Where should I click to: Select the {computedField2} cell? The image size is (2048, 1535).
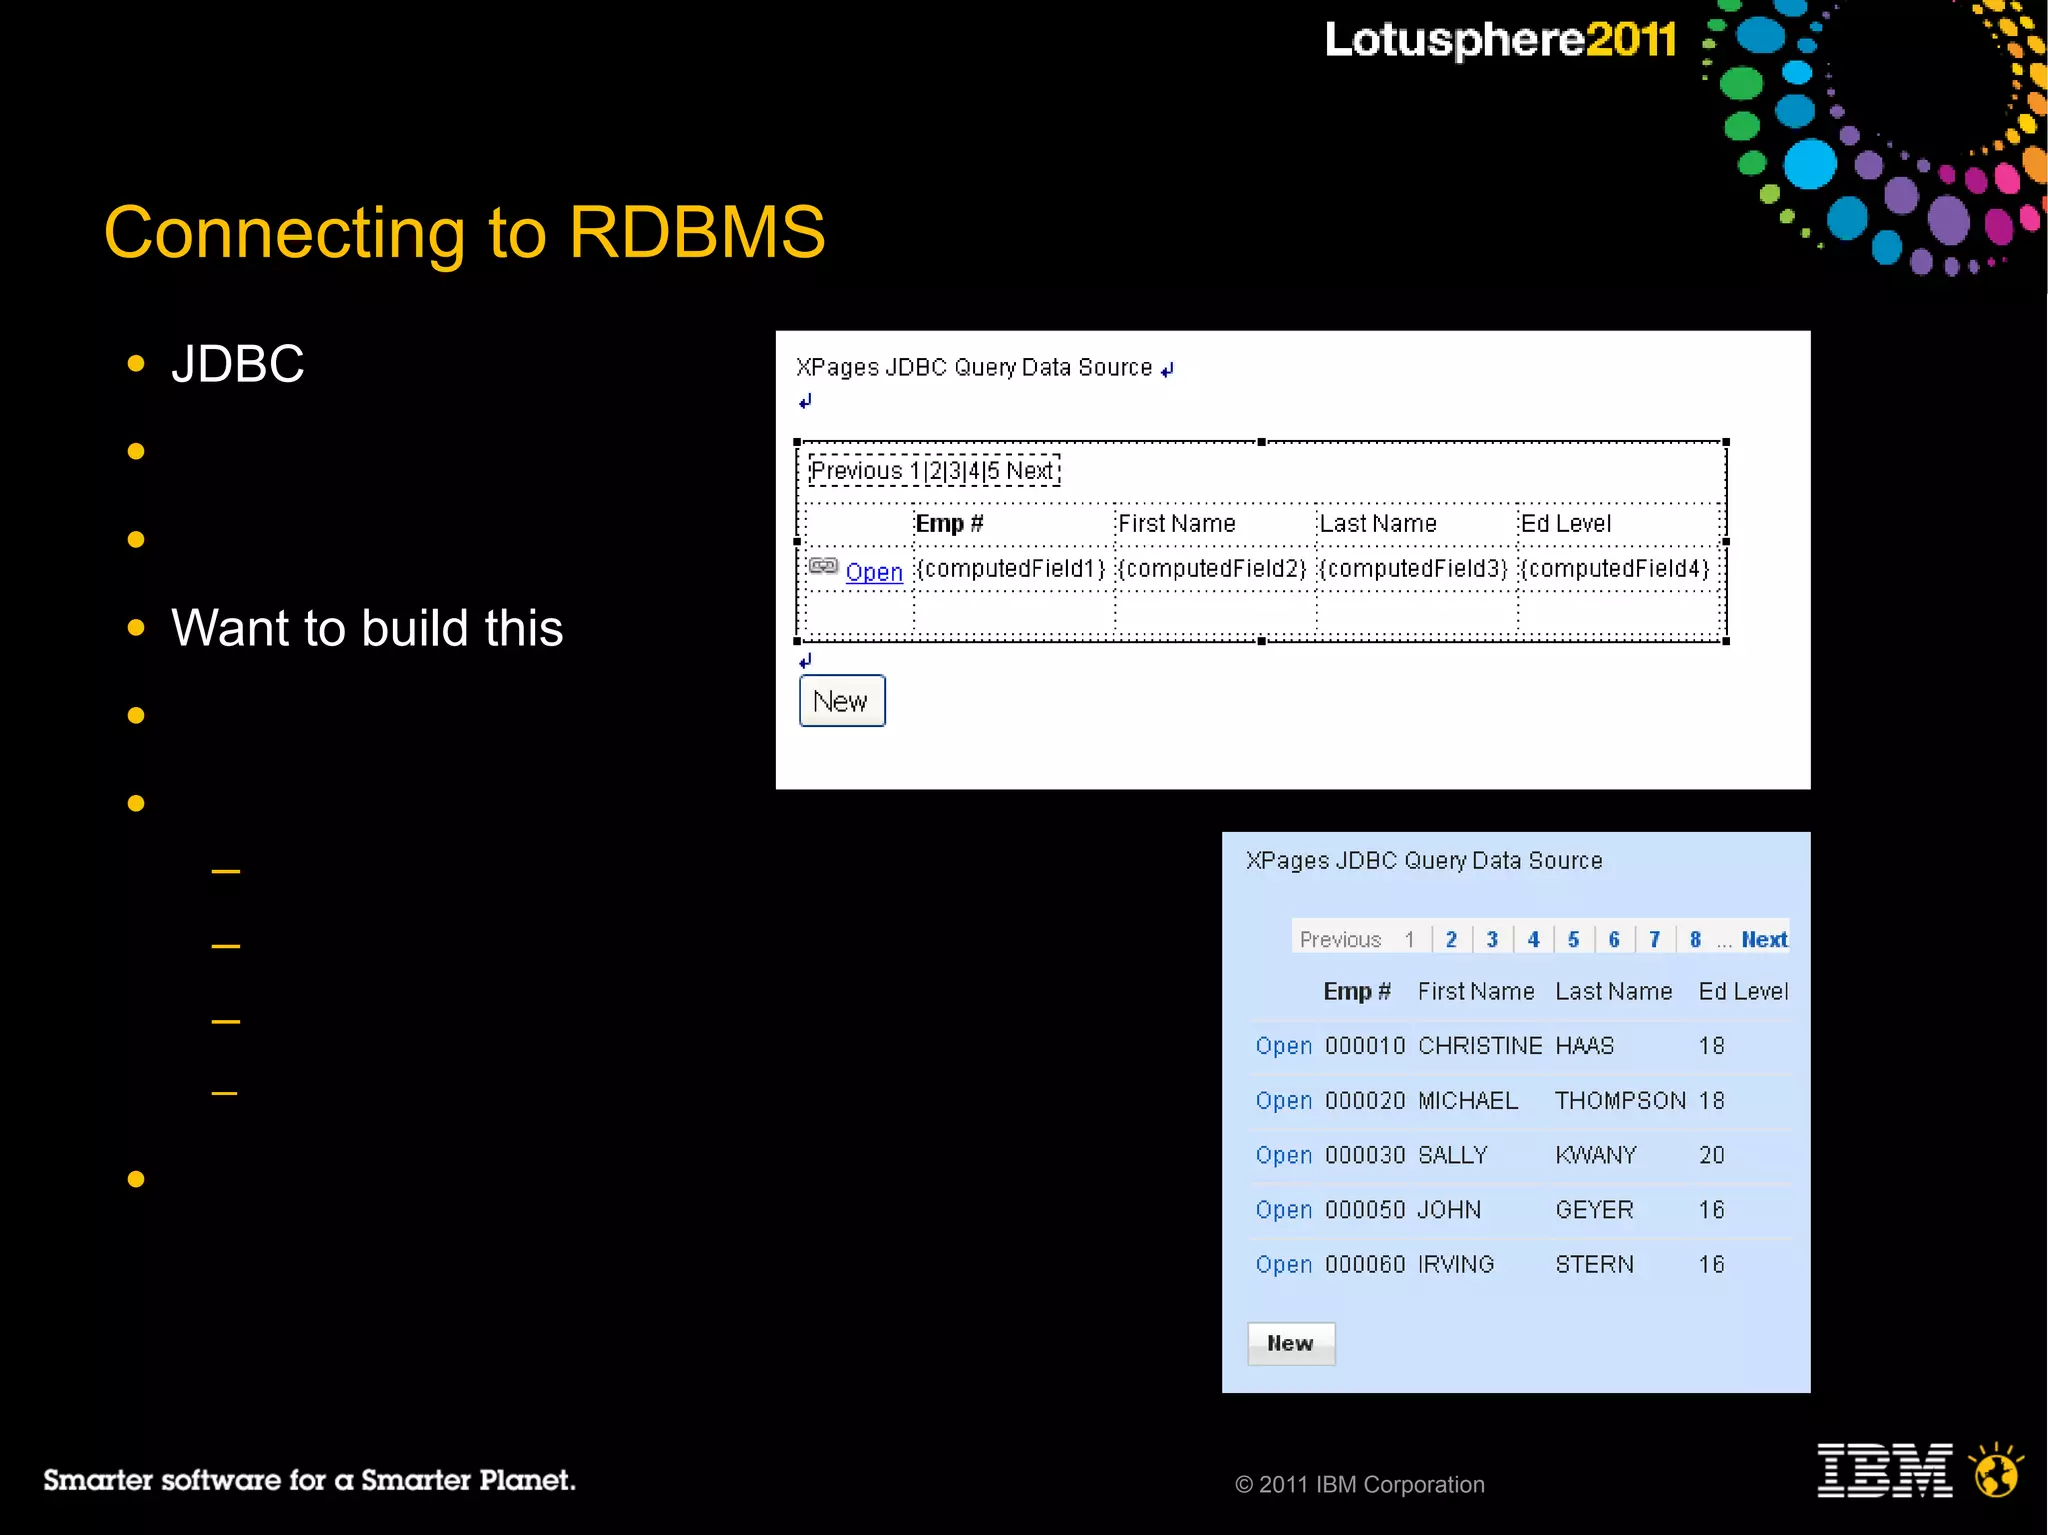pyautogui.click(x=1213, y=568)
